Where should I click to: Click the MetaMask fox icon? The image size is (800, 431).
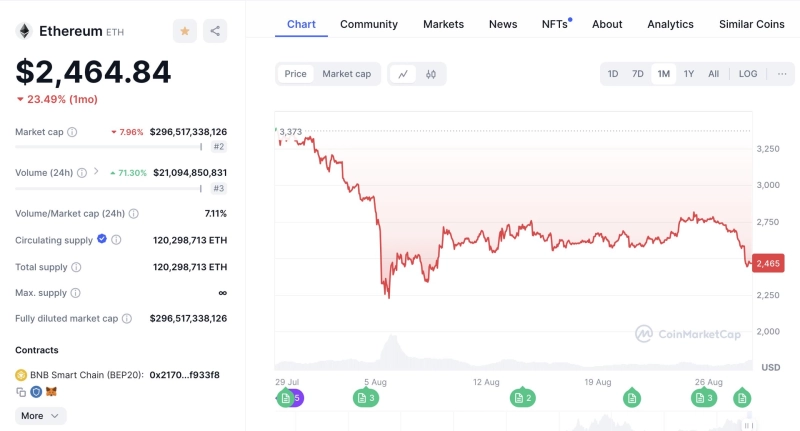pos(52,392)
